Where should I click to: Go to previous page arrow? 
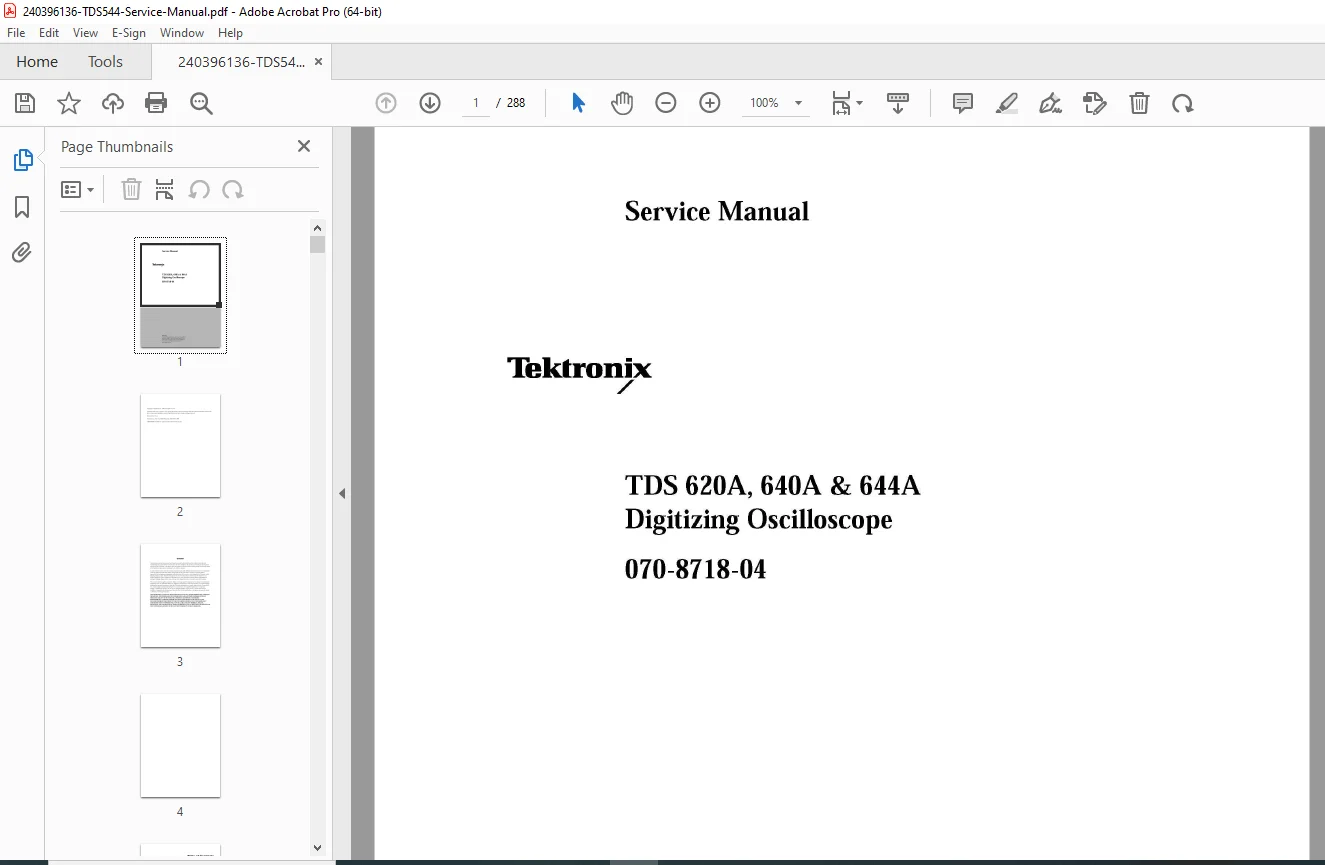[x=386, y=103]
